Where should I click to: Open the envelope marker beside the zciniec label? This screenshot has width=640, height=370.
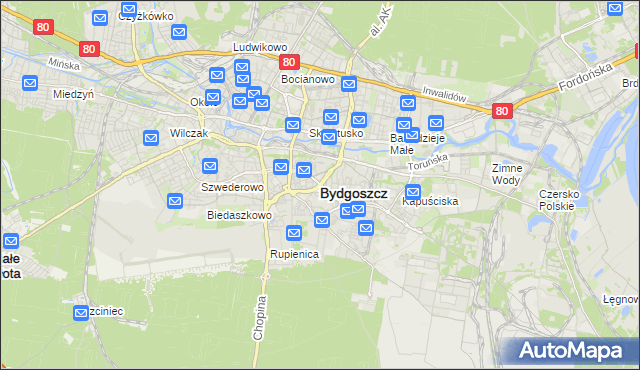81,313
